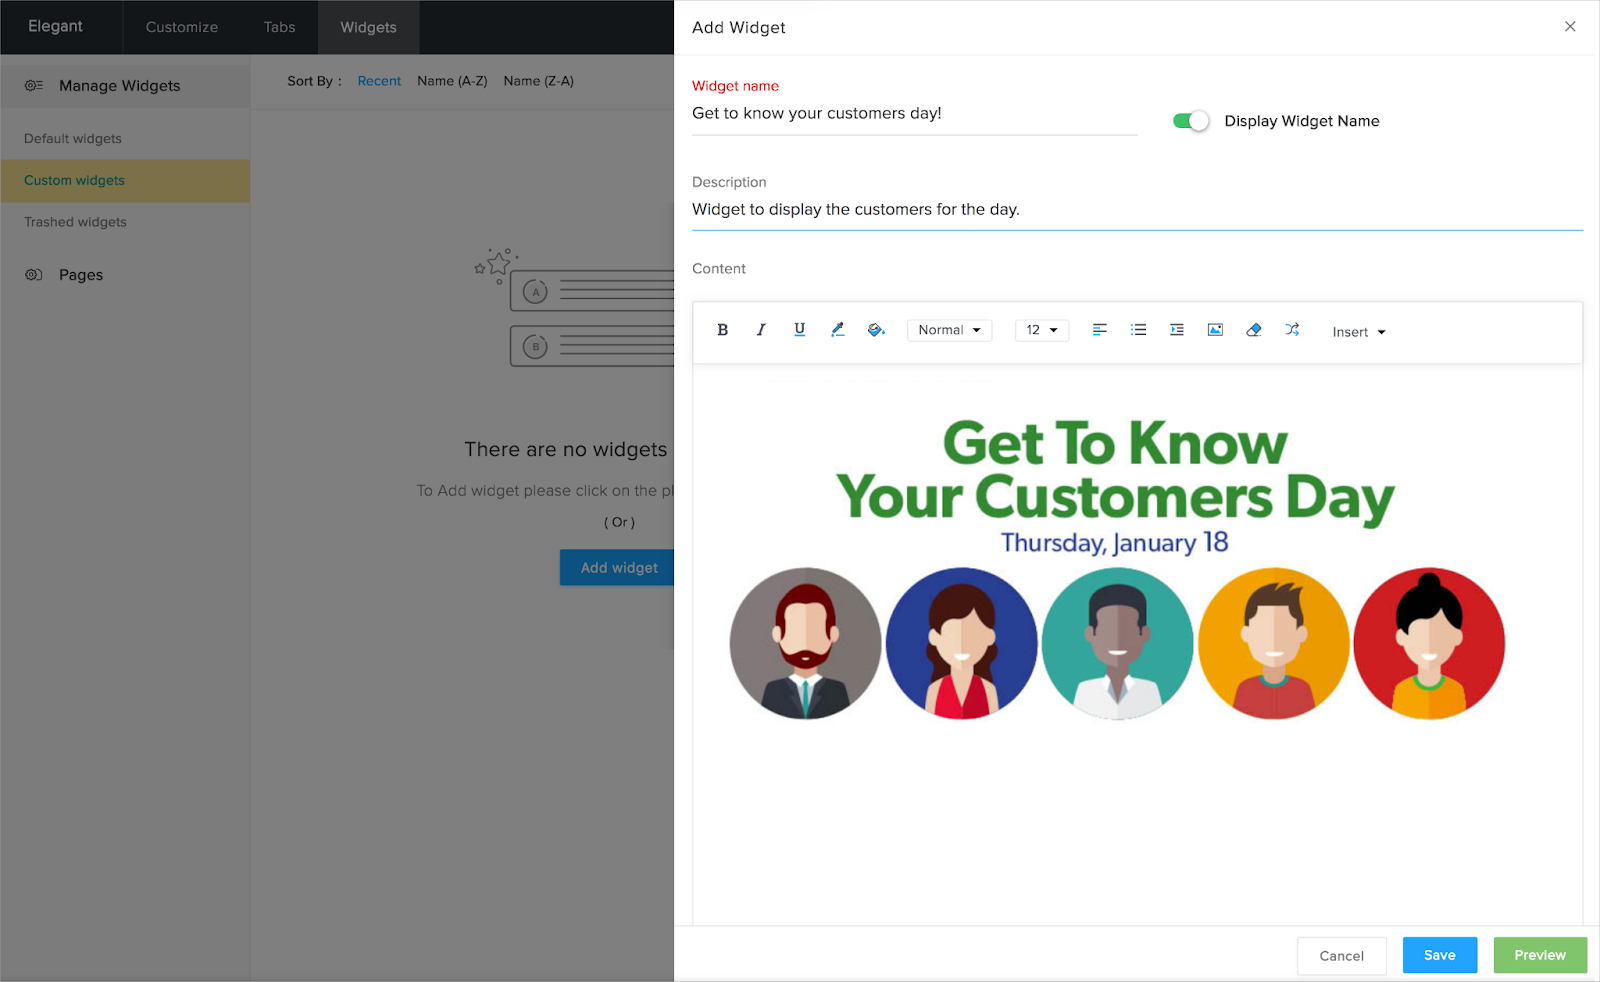Set text alignment in the content editor
Viewport: 1600px width, 982px height.
[x=1099, y=330]
